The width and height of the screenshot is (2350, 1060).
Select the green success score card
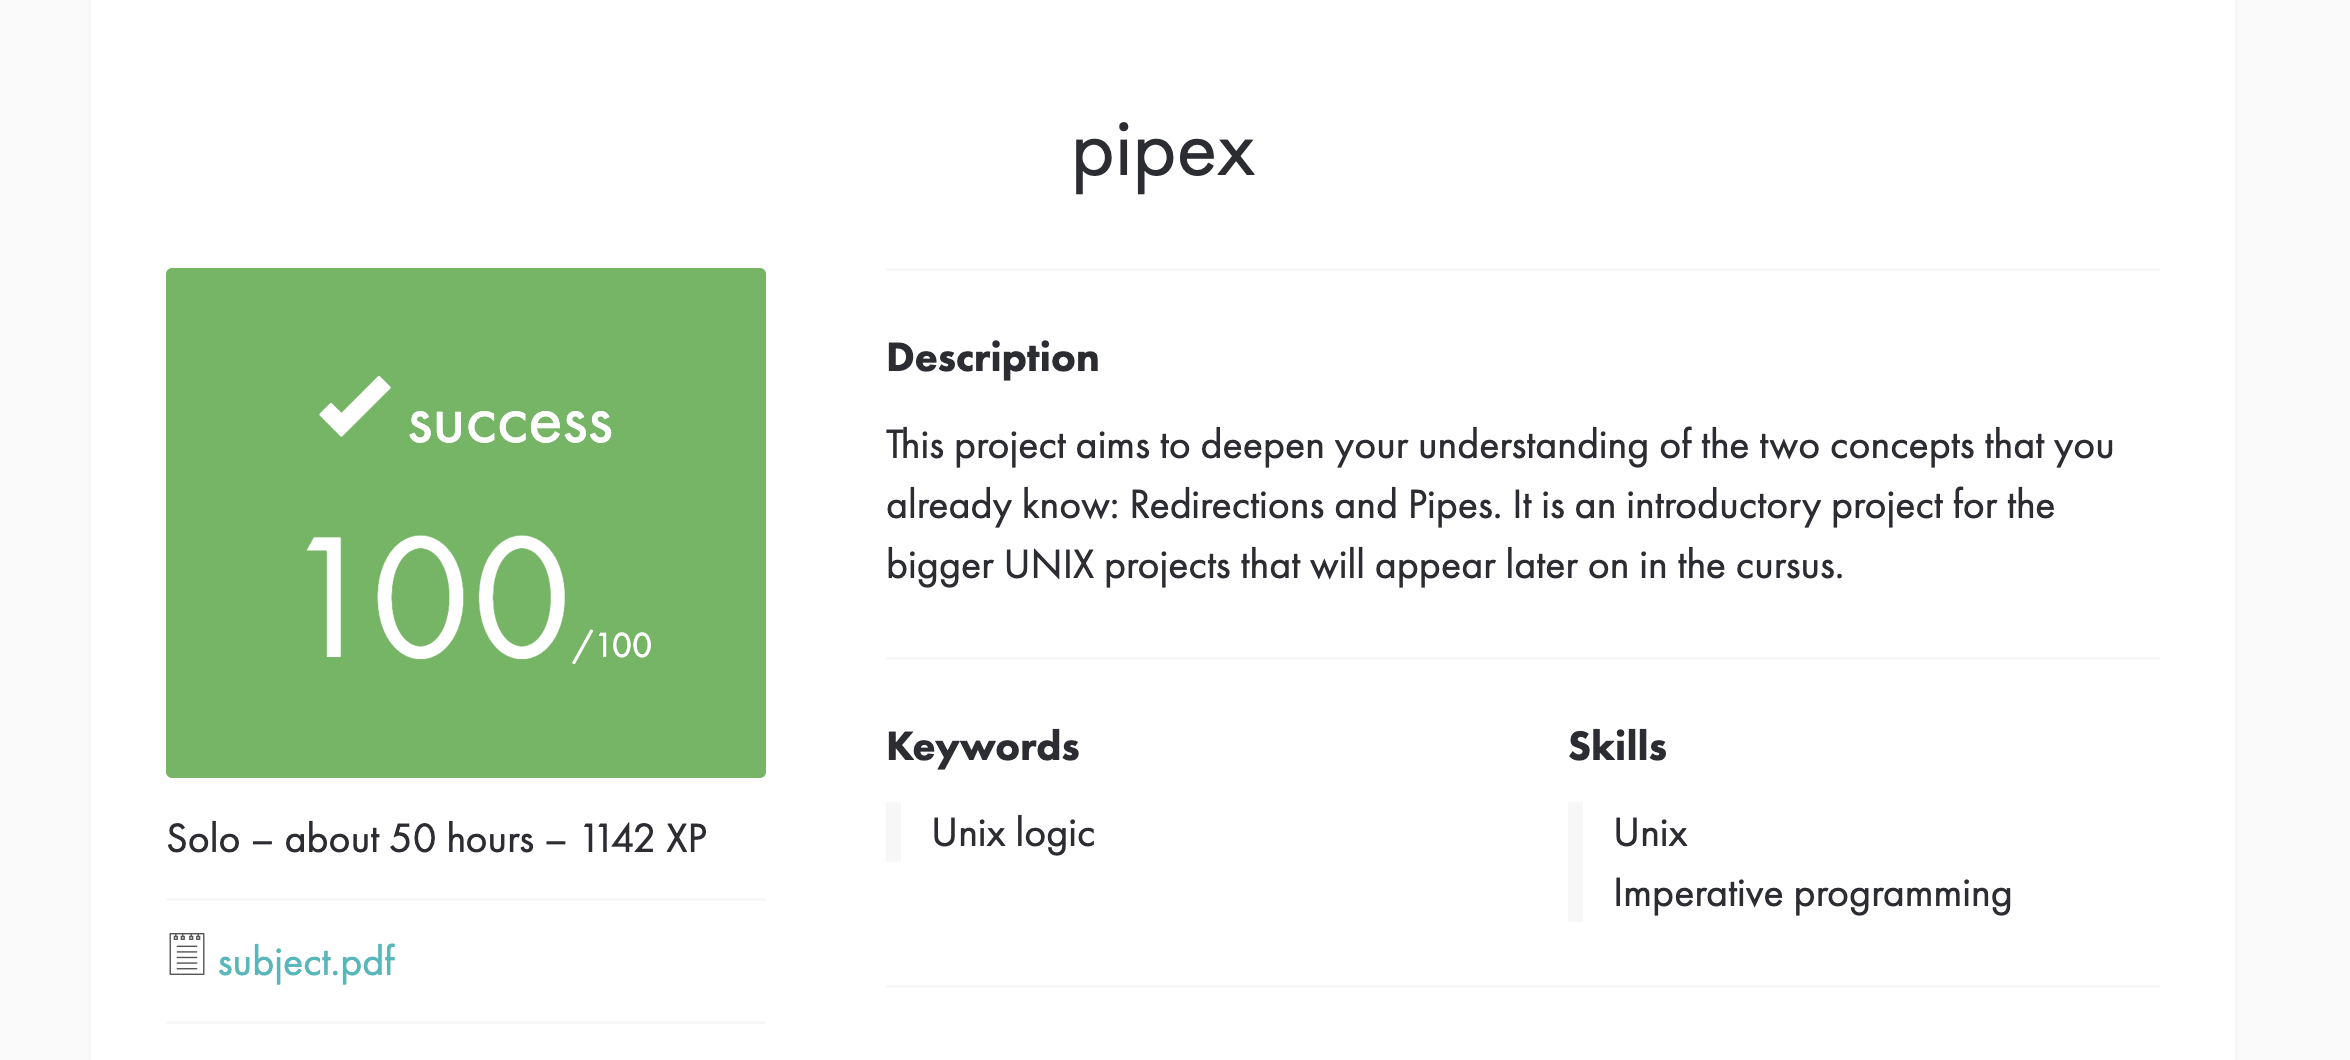coord(464,522)
